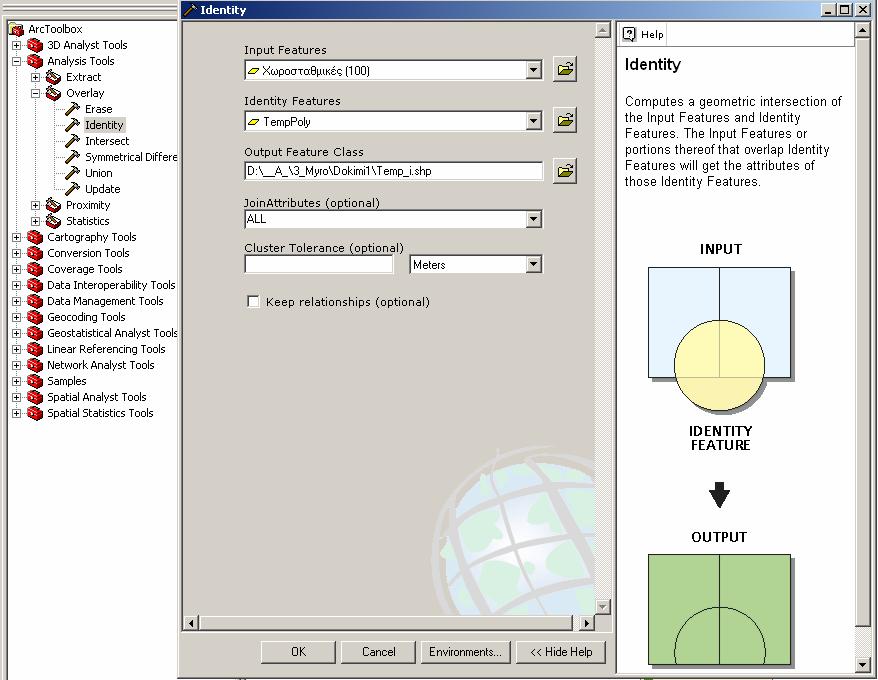Image resolution: width=878 pixels, height=680 pixels.
Task: Expand the Spatial Statistics Tools node
Action: (x=17, y=413)
